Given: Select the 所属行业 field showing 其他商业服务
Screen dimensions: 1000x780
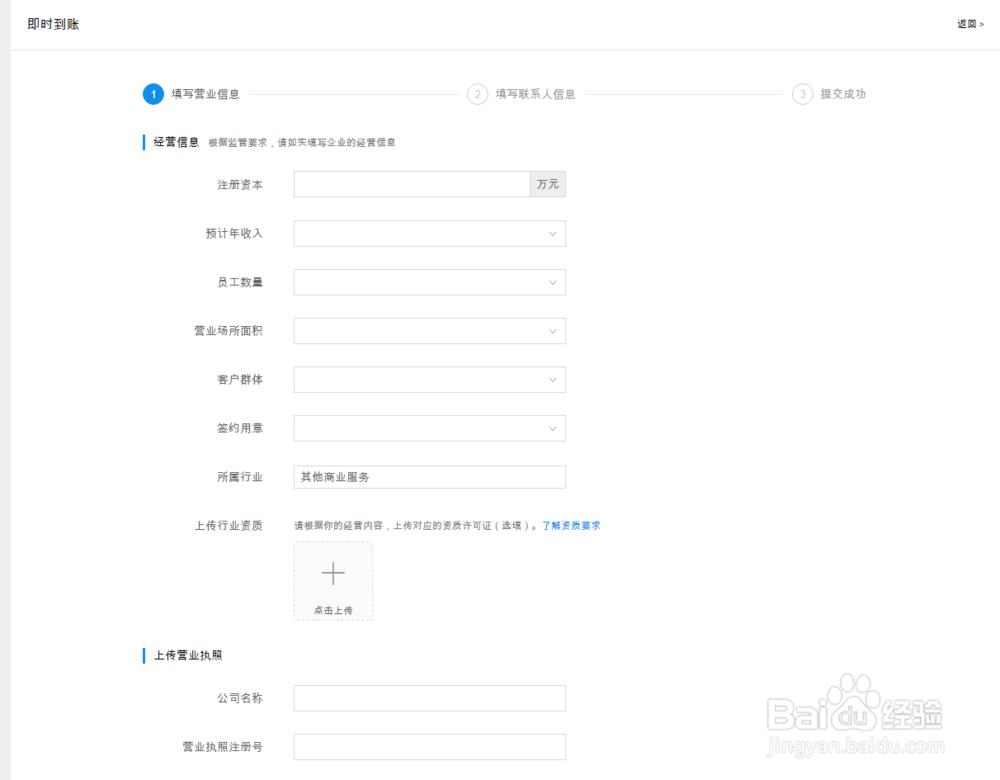Looking at the screenshot, I should (430, 477).
